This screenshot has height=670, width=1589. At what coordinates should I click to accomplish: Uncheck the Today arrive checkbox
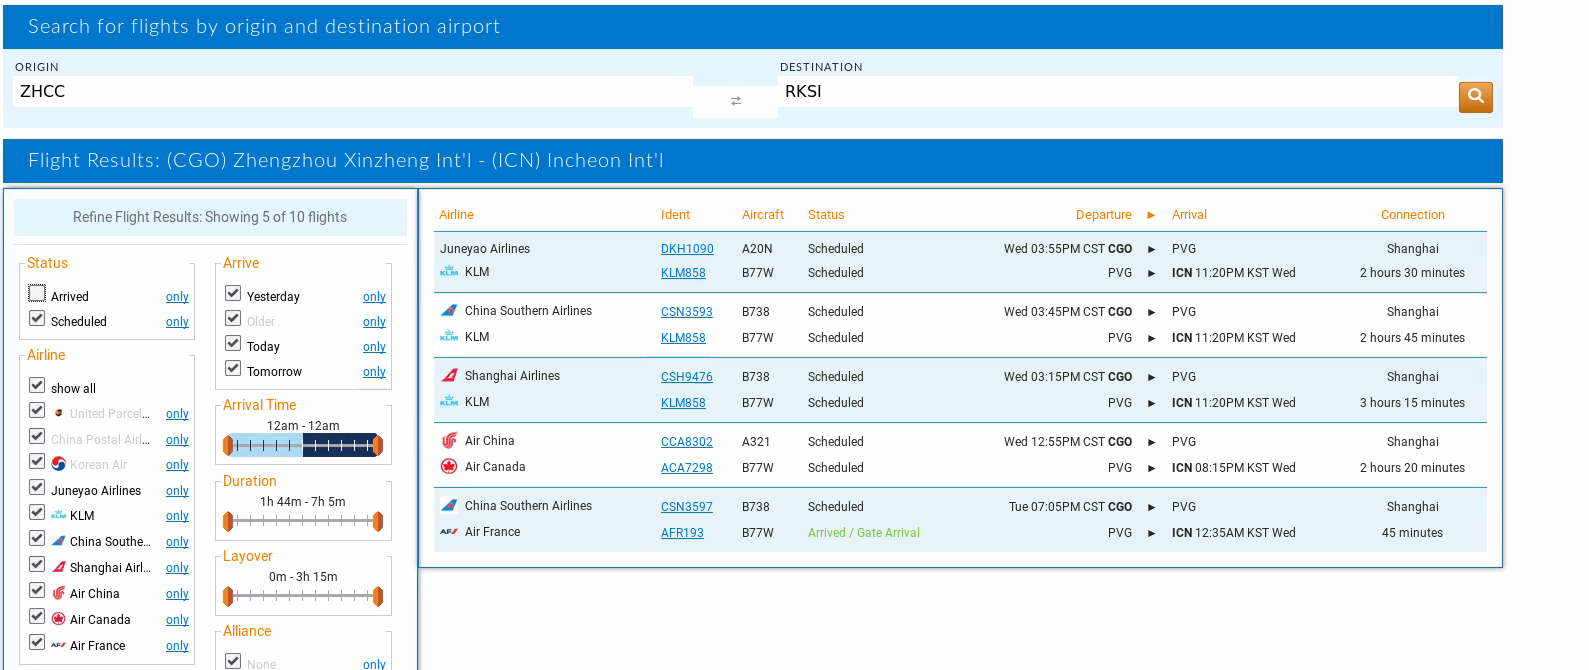pos(233,343)
